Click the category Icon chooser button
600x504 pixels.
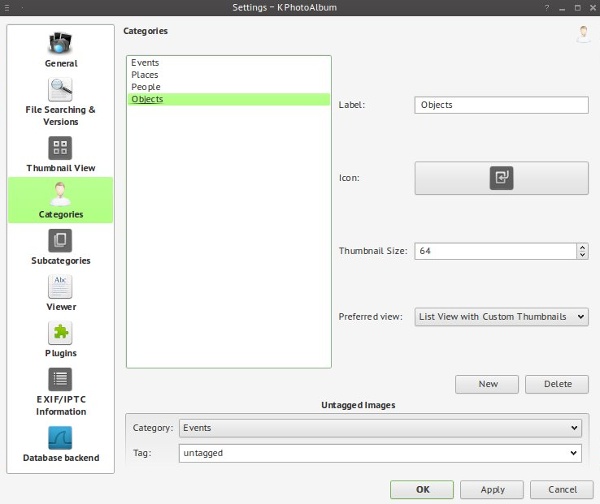[x=501, y=178]
